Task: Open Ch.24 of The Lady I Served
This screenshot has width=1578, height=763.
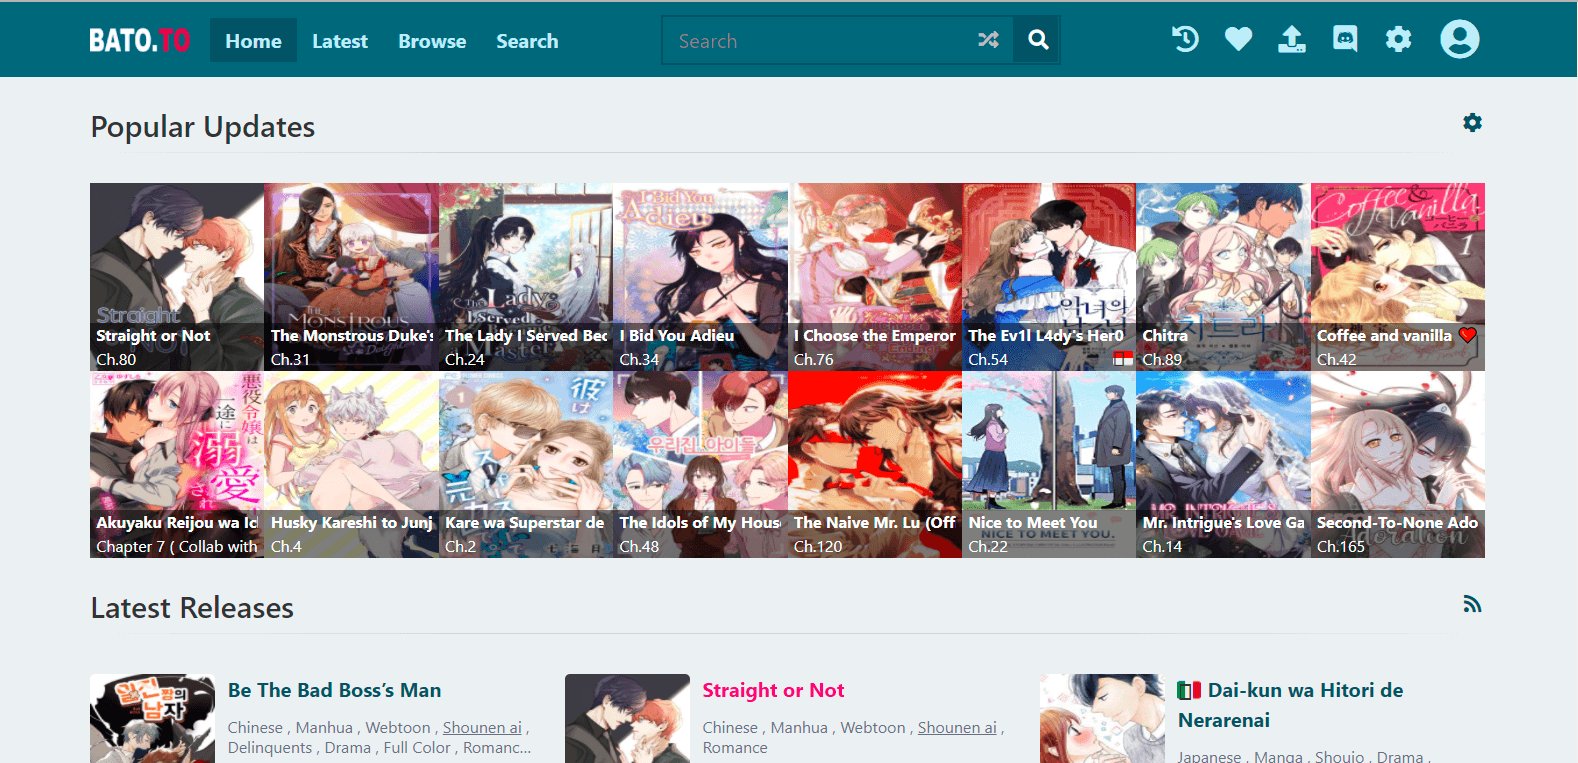Action: click(x=465, y=359)
